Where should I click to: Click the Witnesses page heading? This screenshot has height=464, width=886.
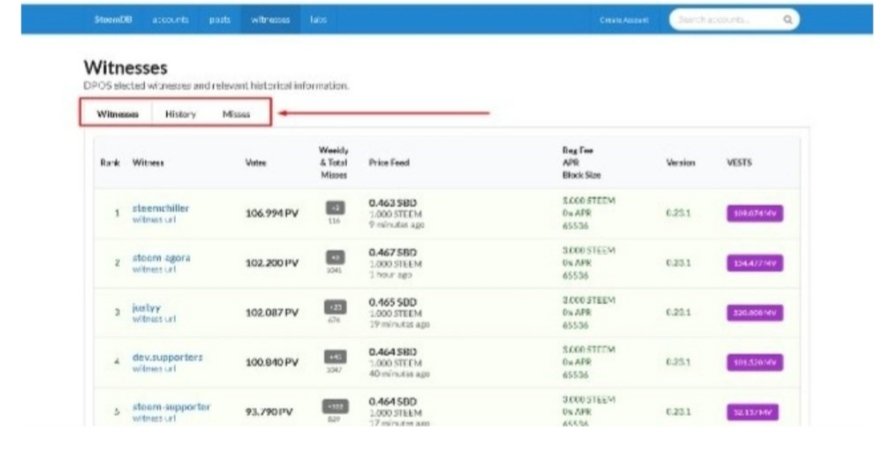point(125,68)
